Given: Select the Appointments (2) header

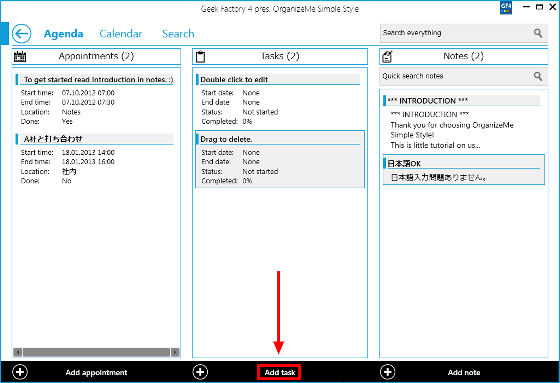Looking at the screenshot, I should (96, 56).
